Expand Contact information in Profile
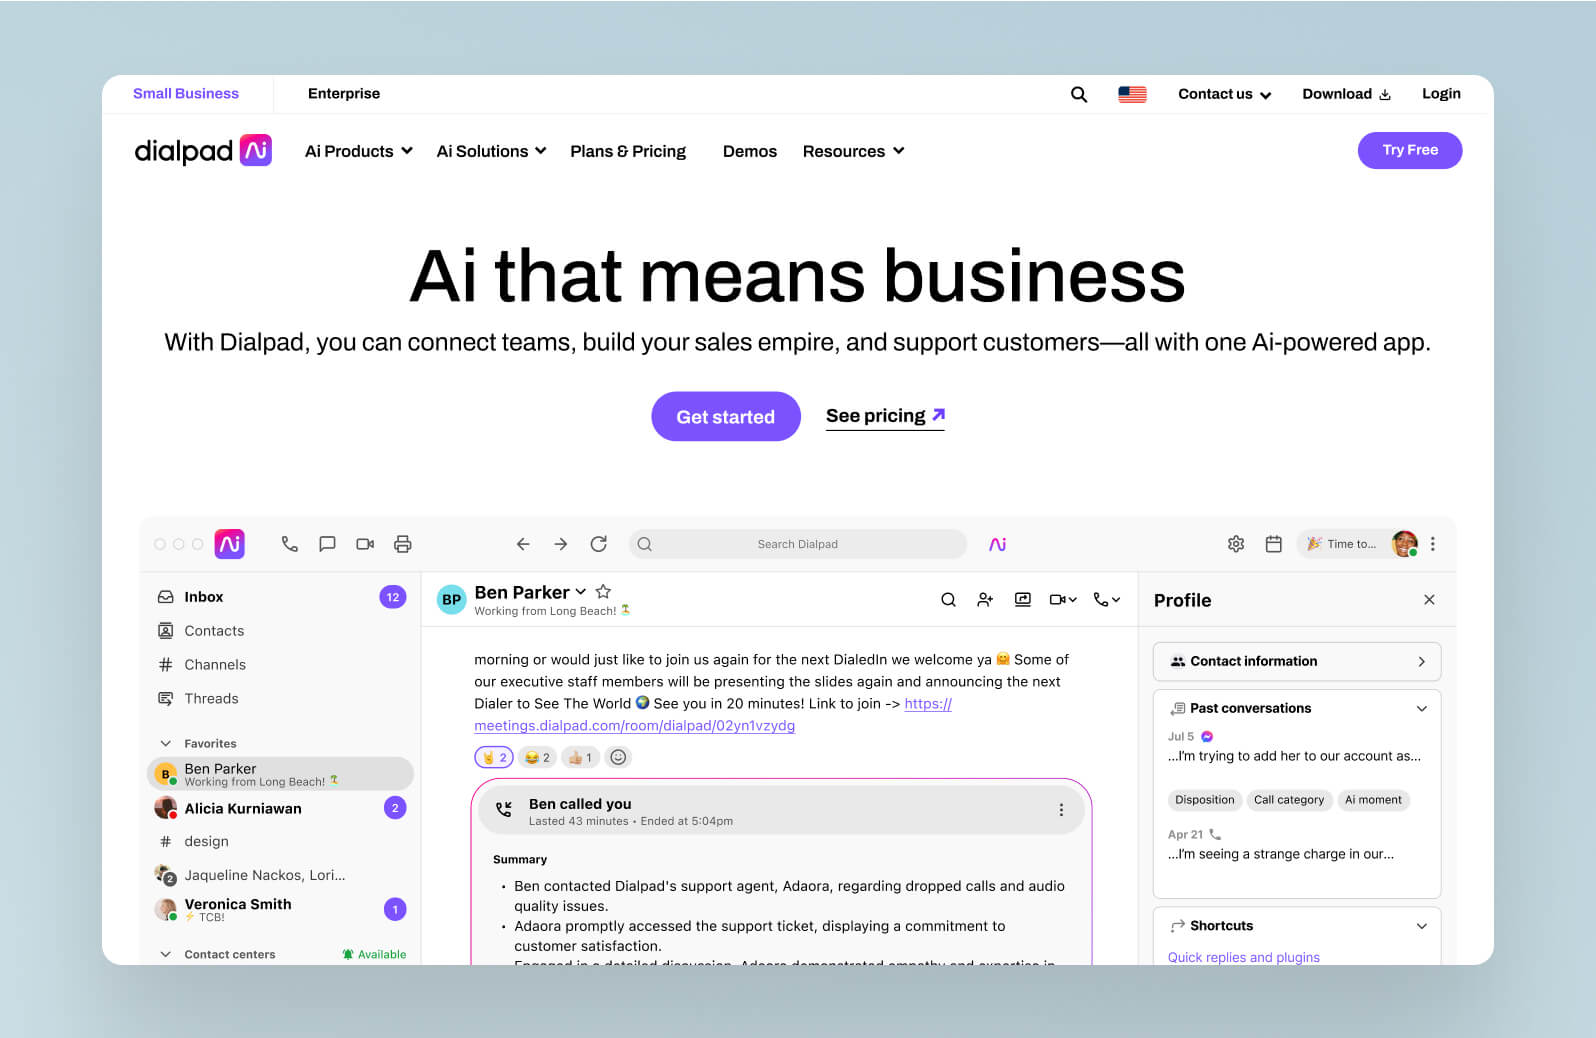1596x1038 pixels. pos(1297,661)
